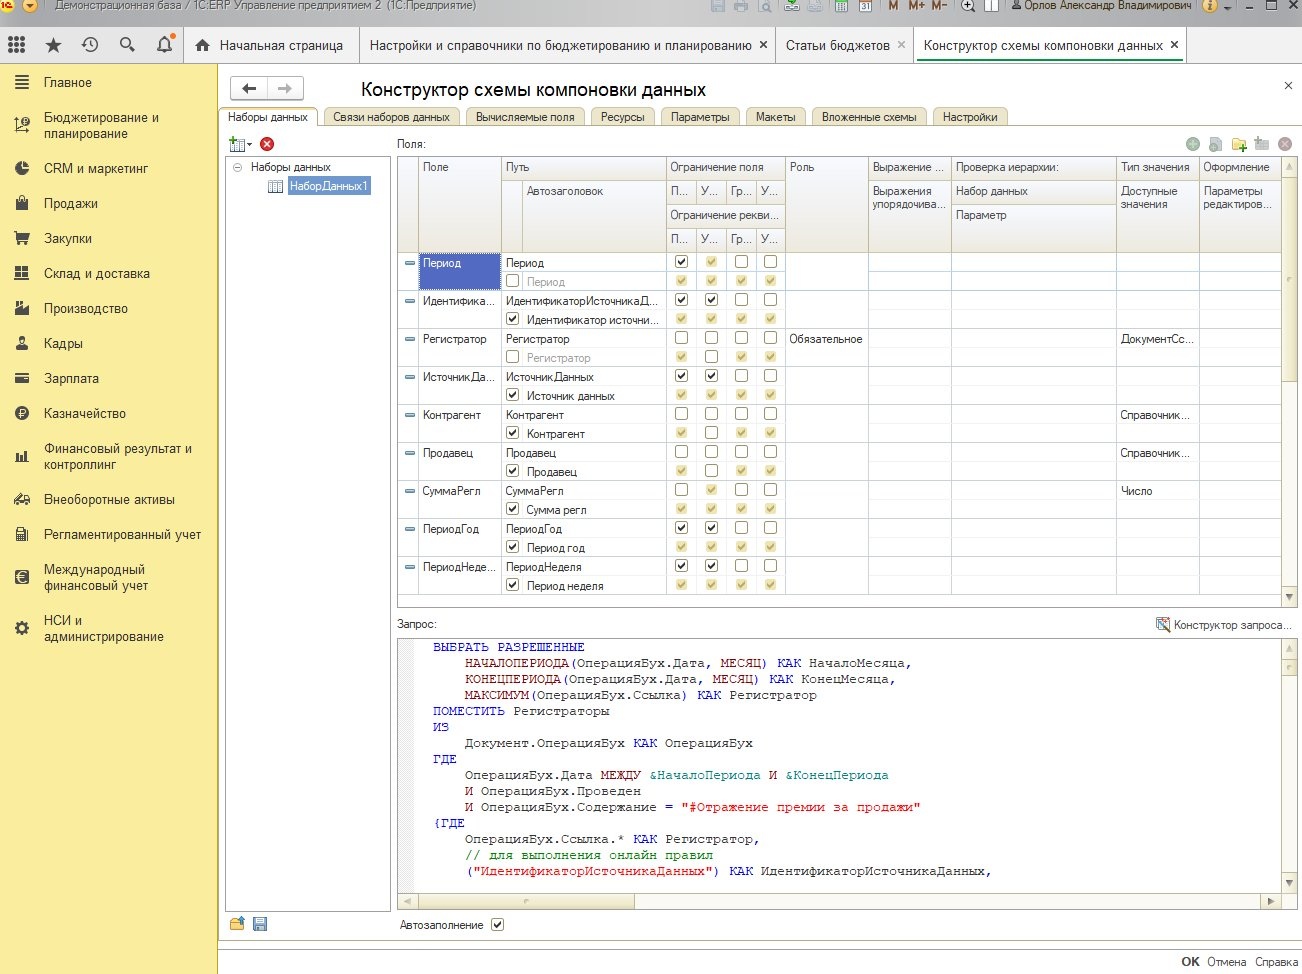
Task: Collapse the Контрагент field row
Action: click(409, 415)
